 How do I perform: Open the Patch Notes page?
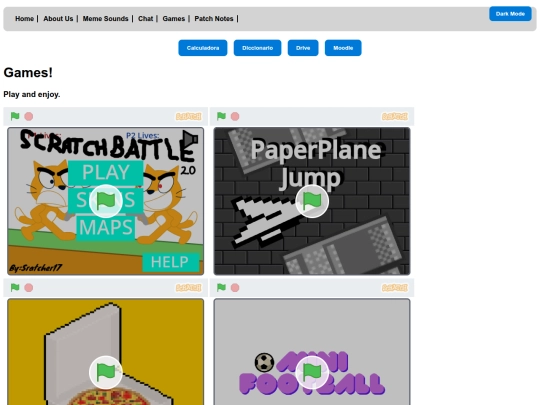214,19
